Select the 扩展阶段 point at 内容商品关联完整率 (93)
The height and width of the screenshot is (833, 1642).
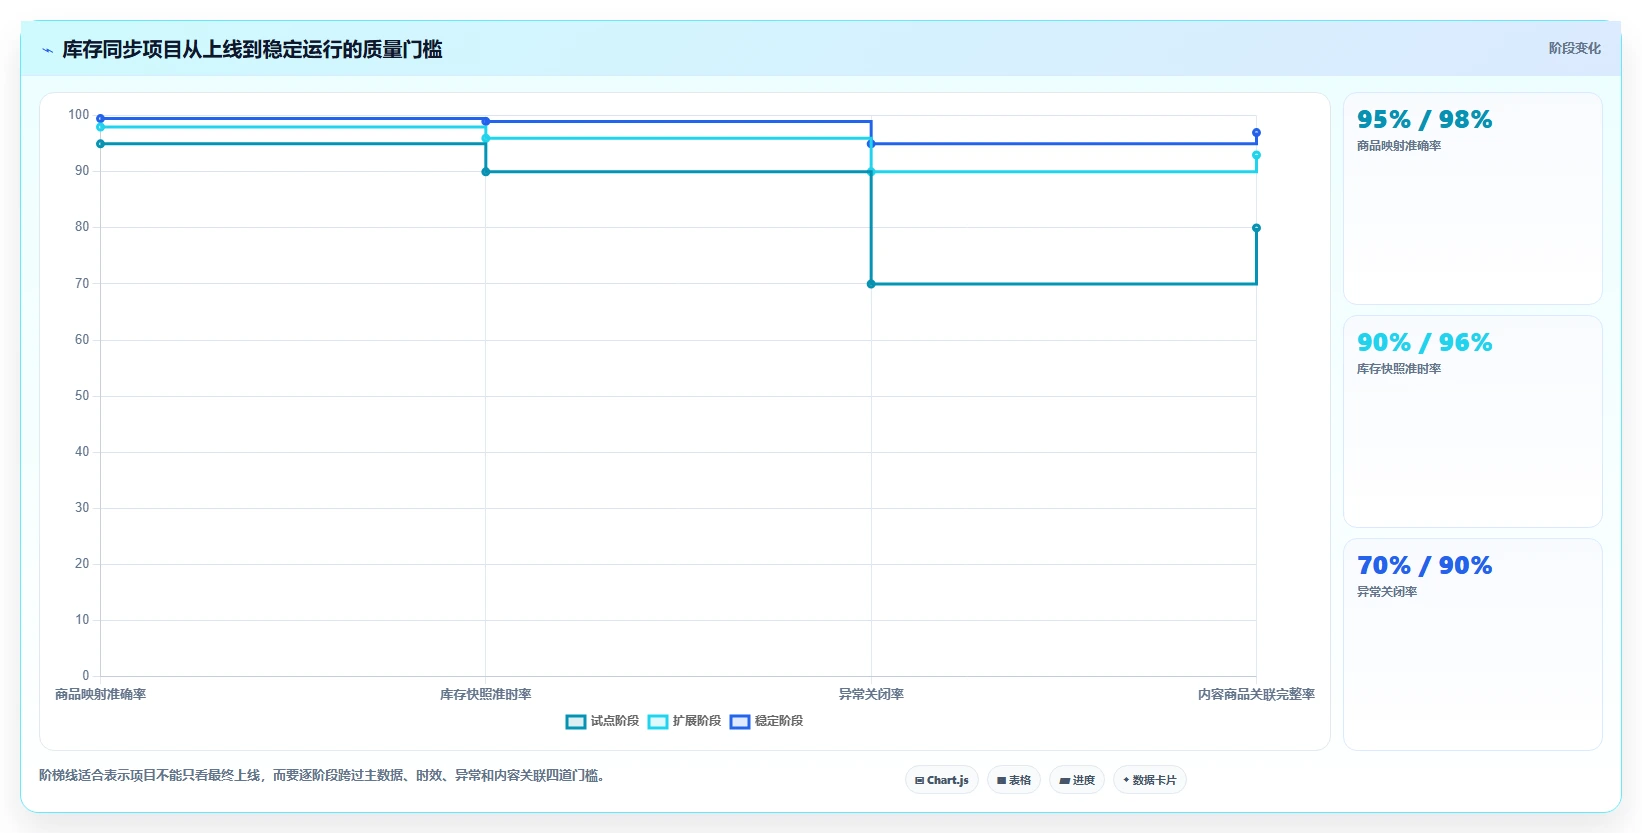coord(1256,155)
